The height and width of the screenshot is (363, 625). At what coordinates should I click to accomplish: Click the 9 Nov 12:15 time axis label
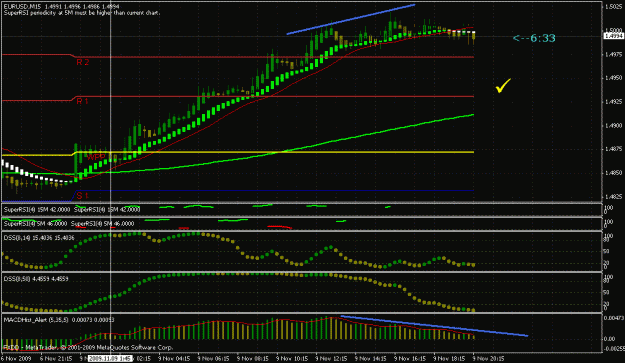(331, 359)
